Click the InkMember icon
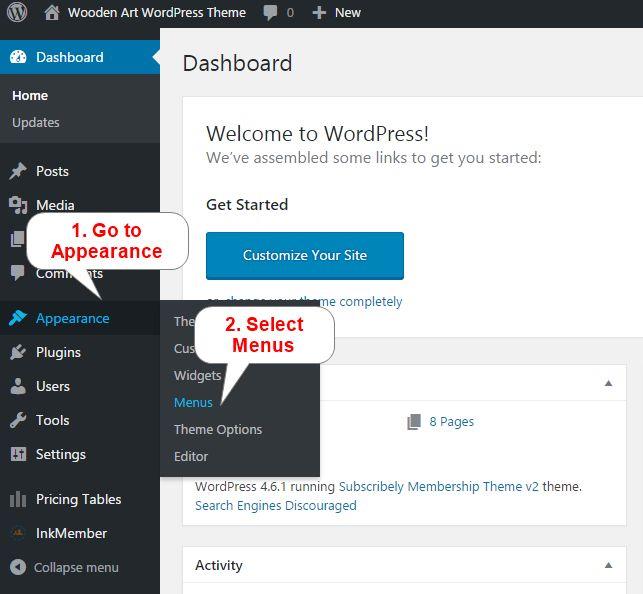The image size is (643, 594). 18,533
